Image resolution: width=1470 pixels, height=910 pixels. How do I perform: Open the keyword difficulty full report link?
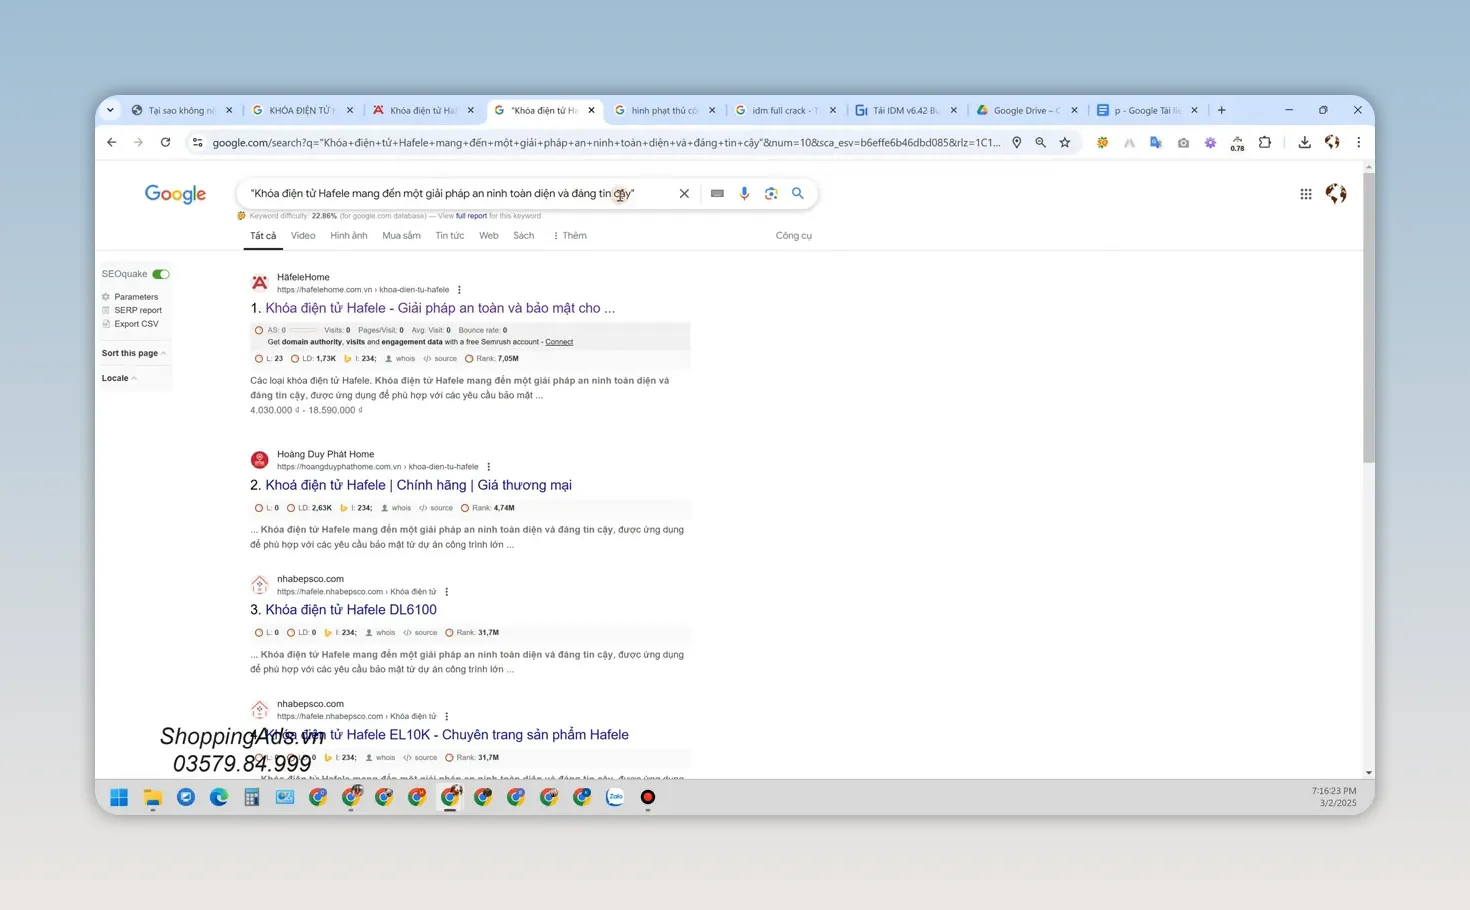[x=471, y=216]
